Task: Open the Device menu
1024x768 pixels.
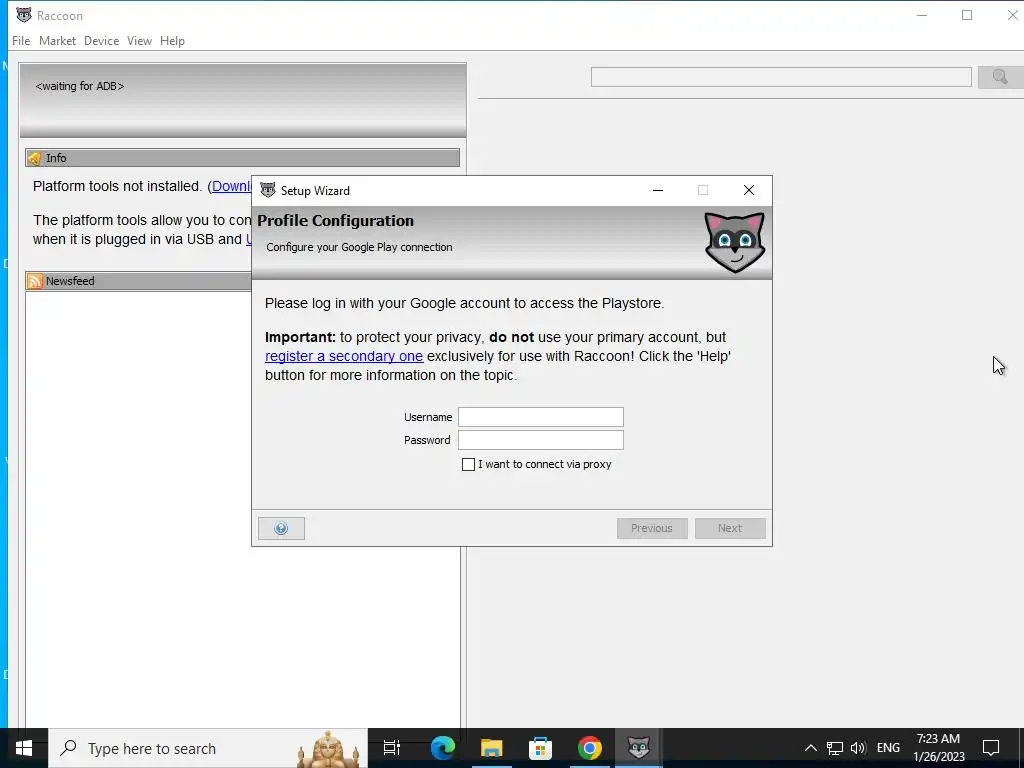Action: click(x=101, y=40)
